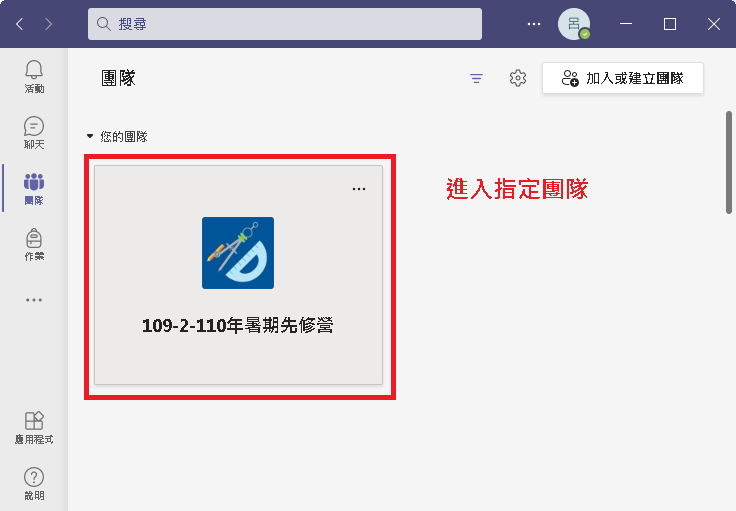The height and width of the screenshot is (511, 736).
Task: Open more options on the team card
Action: [x=359, y=189]
